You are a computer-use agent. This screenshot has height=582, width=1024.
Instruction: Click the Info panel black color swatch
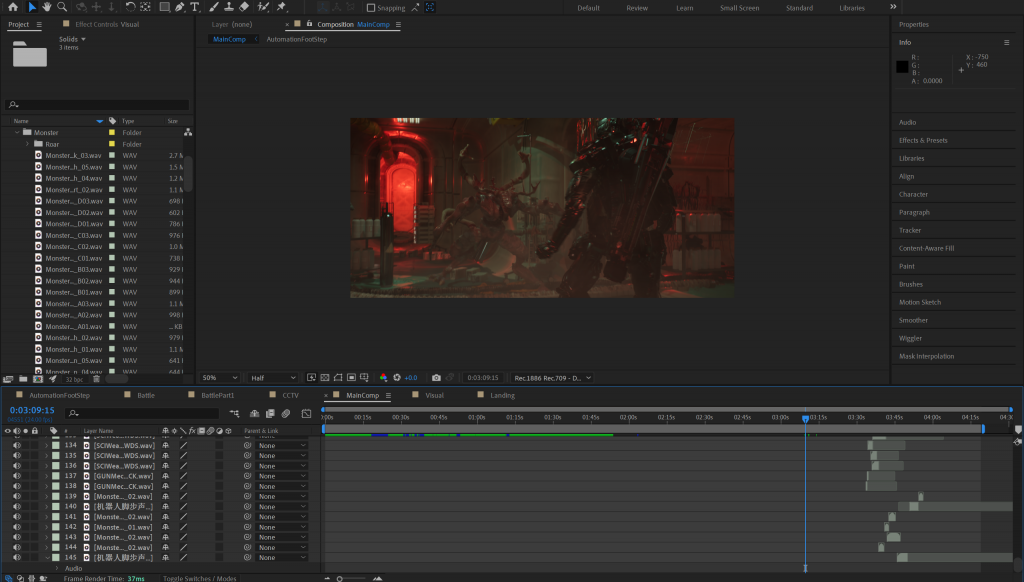tap(902, 67)
